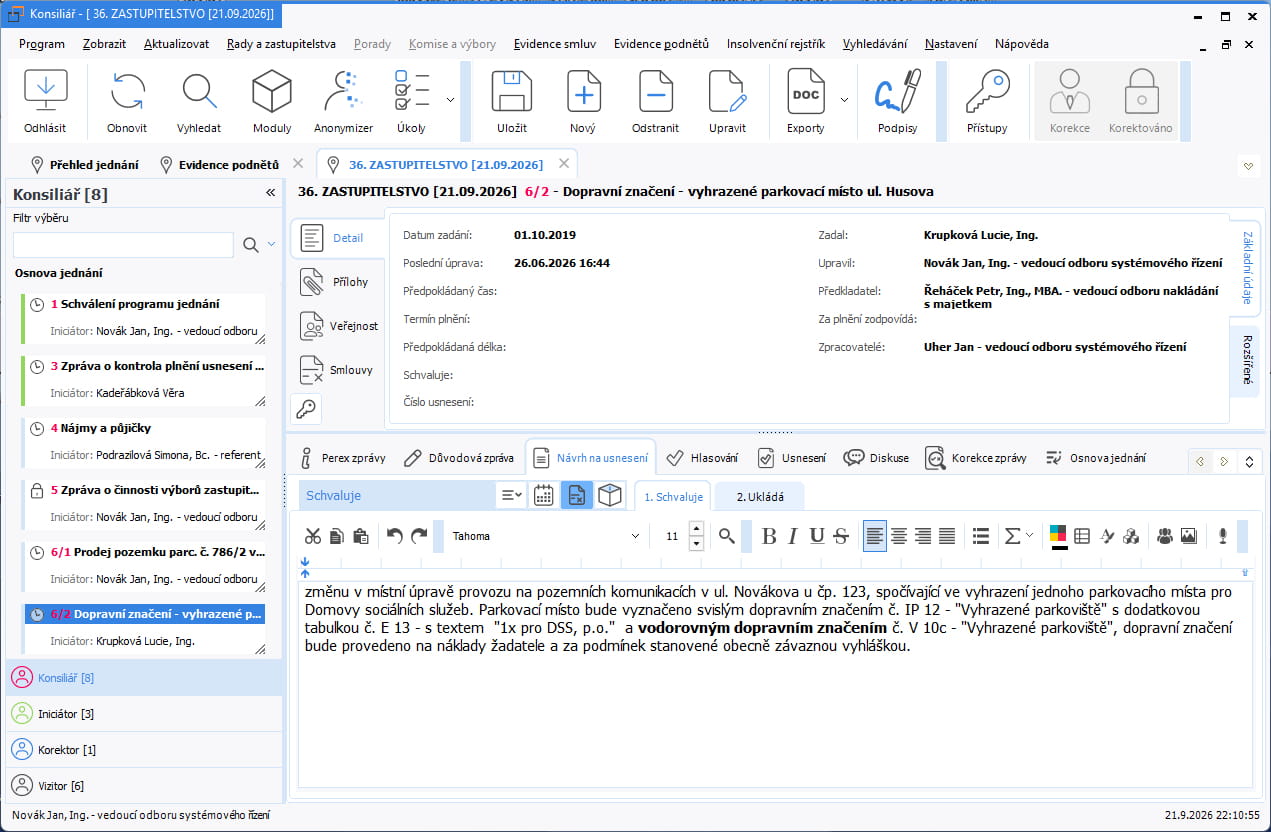Select the cut scissors icon in editor
The width and height of the screenshot is (1271, 832).
(x=313, y=536)
